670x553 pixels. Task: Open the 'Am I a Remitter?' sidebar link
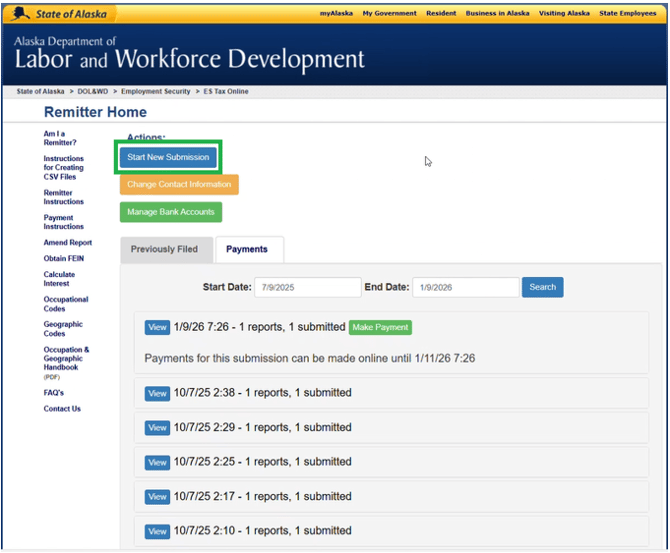coord(60,138)
